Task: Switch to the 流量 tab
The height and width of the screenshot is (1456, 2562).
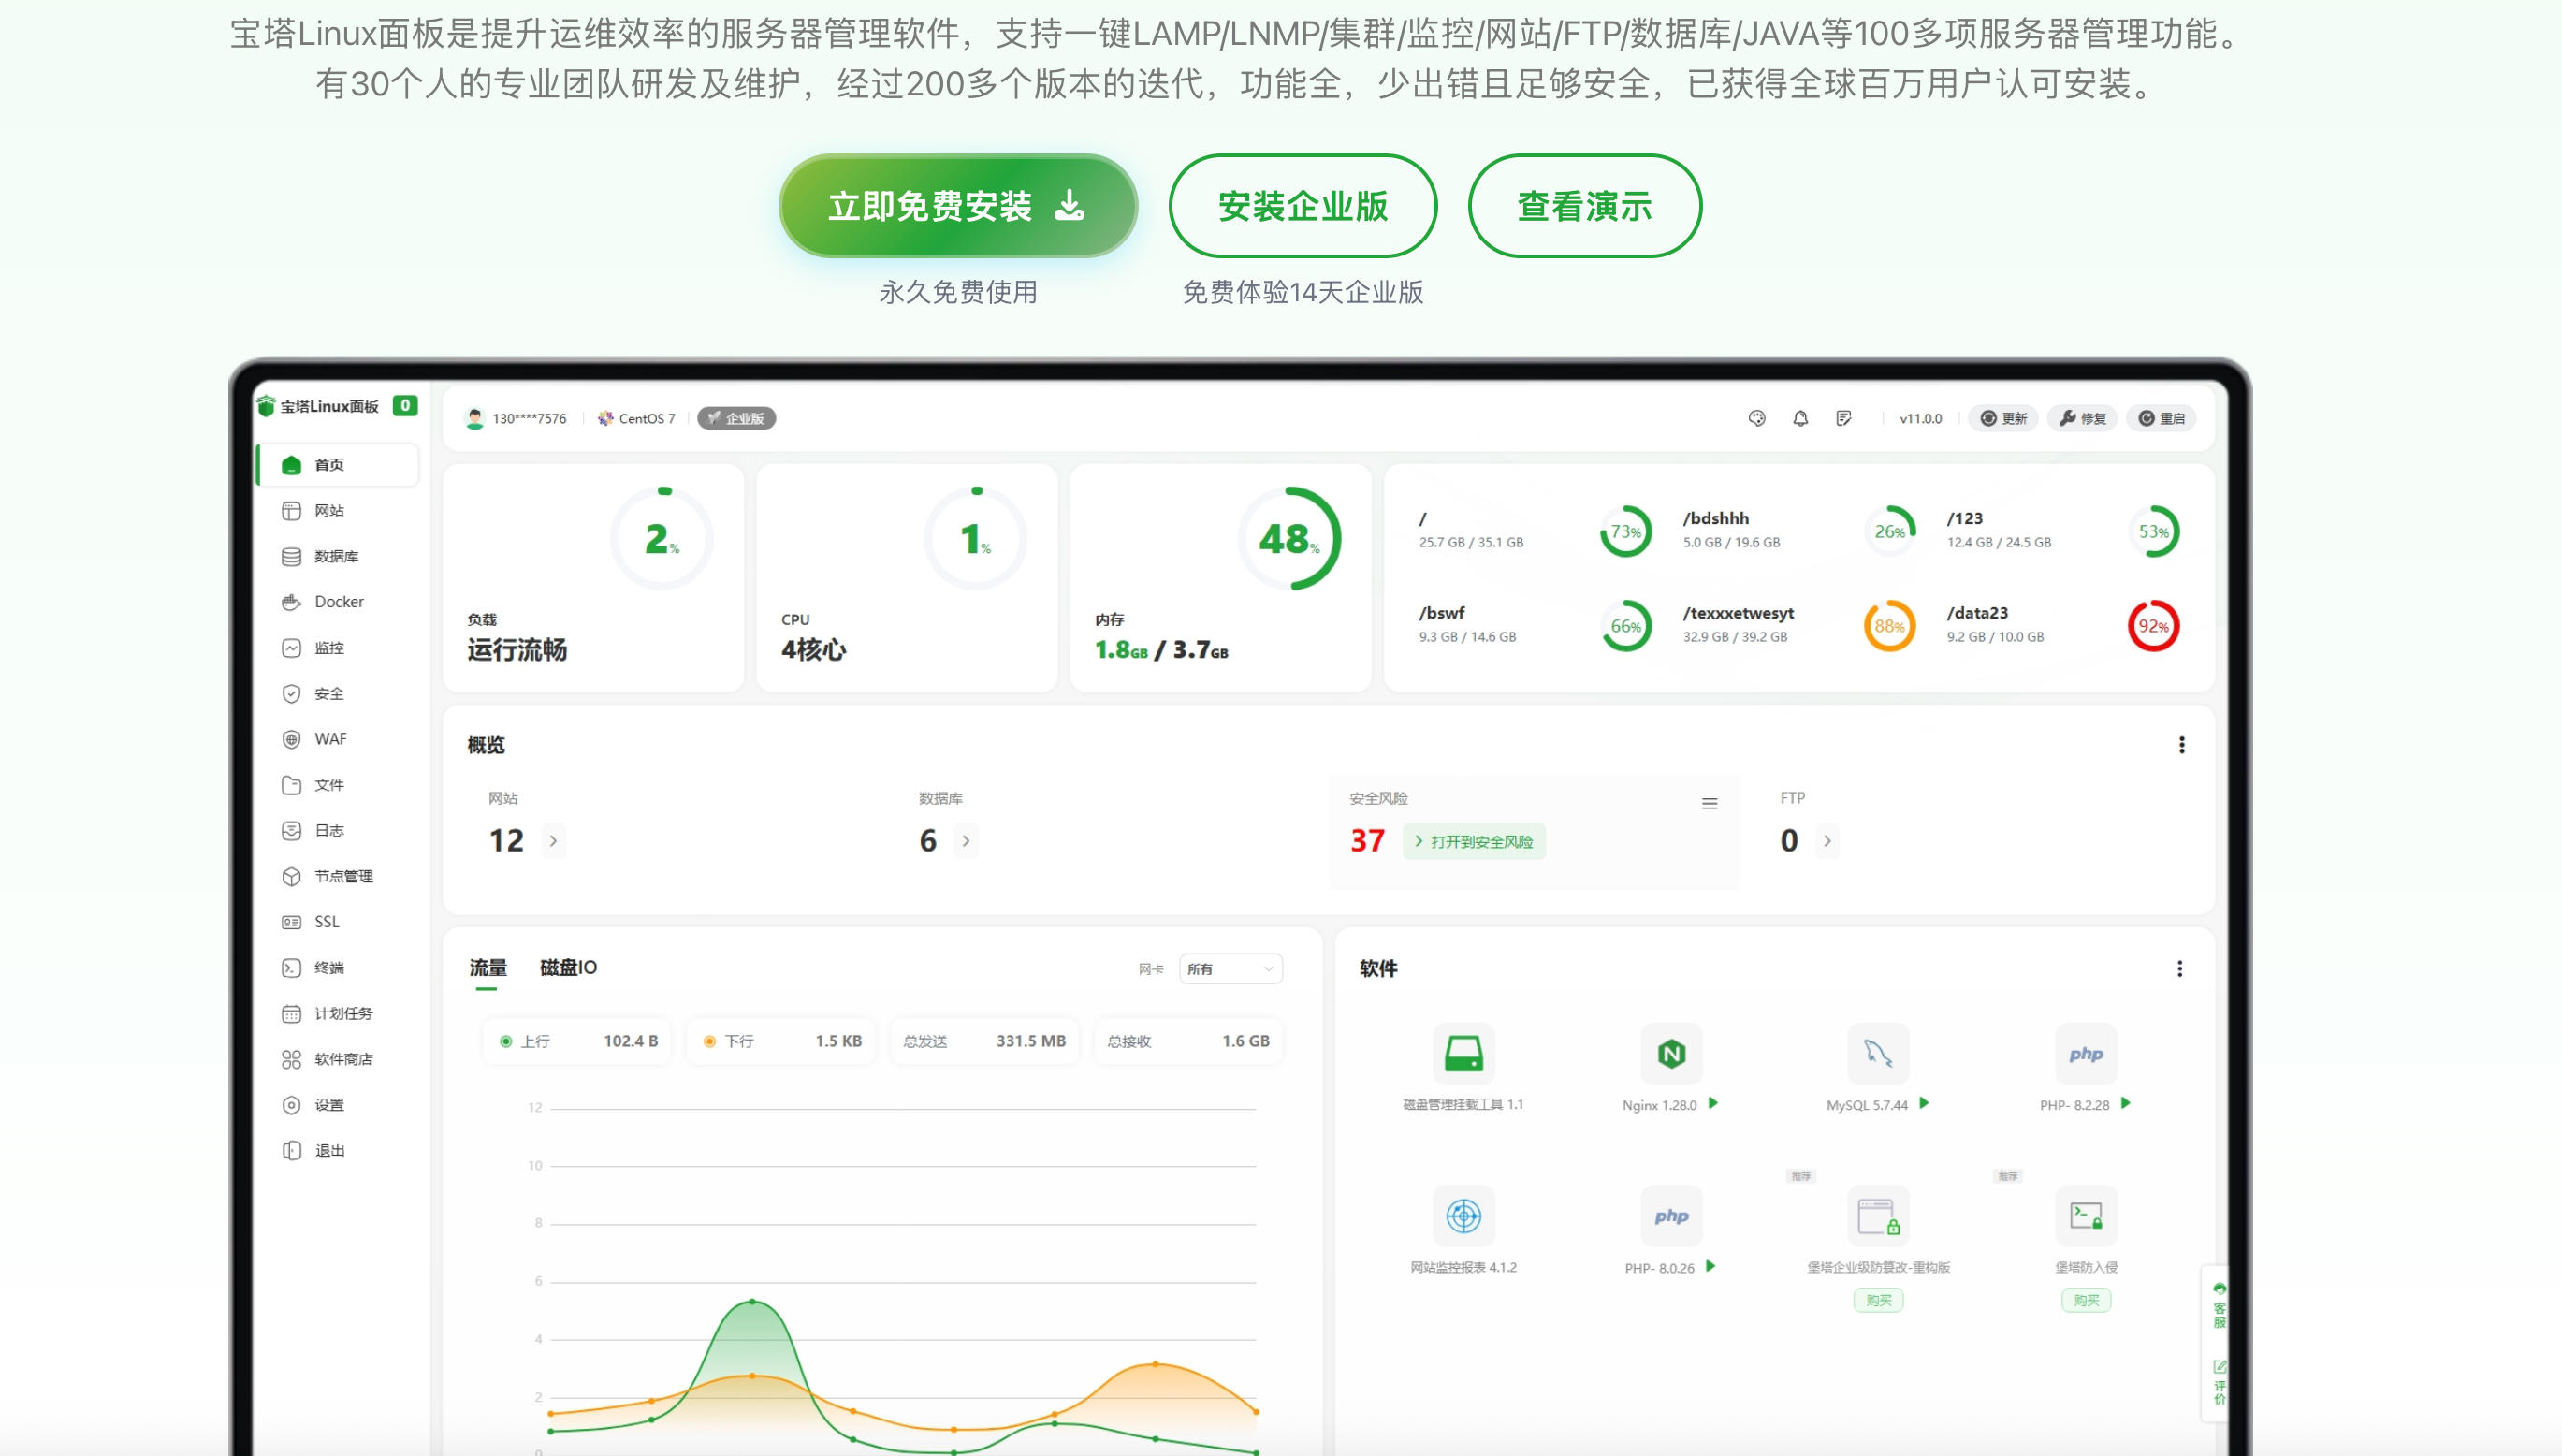Action: (x=488, y=968)
